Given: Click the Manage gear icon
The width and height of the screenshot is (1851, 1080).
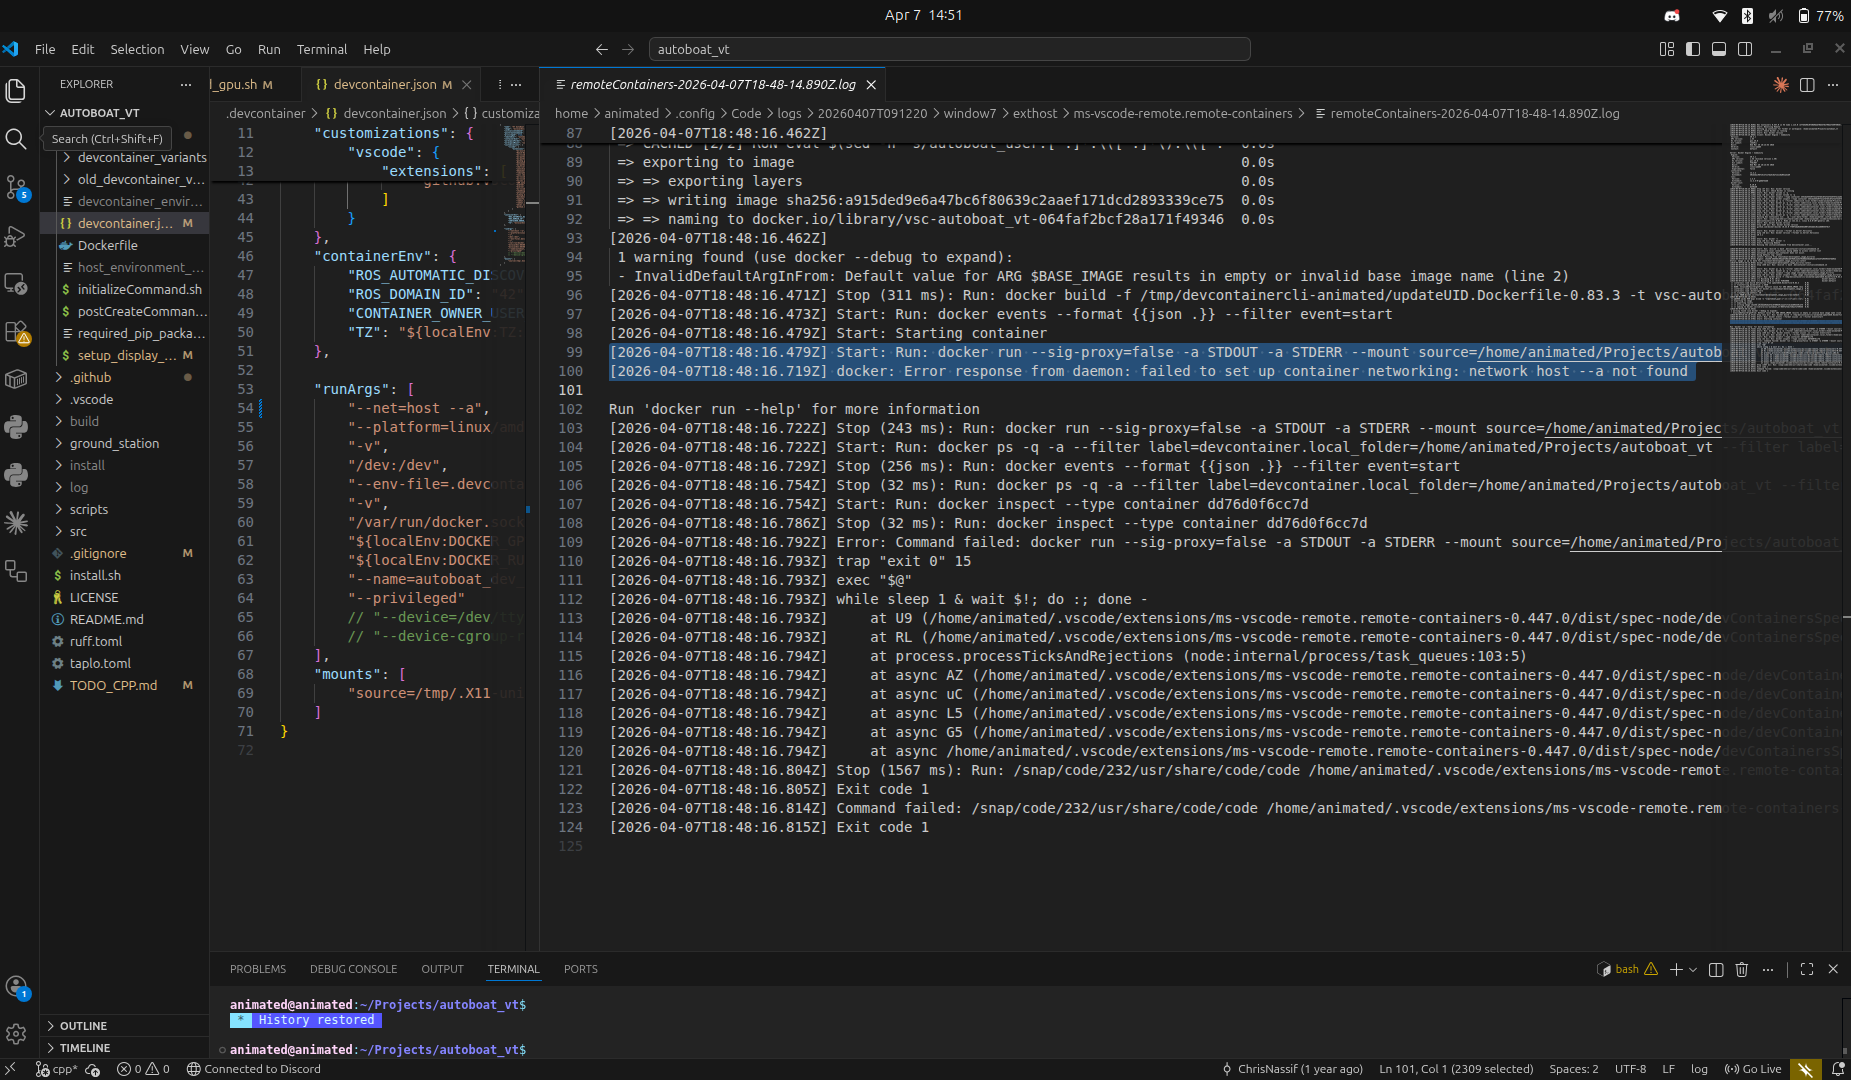Looking at the screenshot, I should 16,1034.
